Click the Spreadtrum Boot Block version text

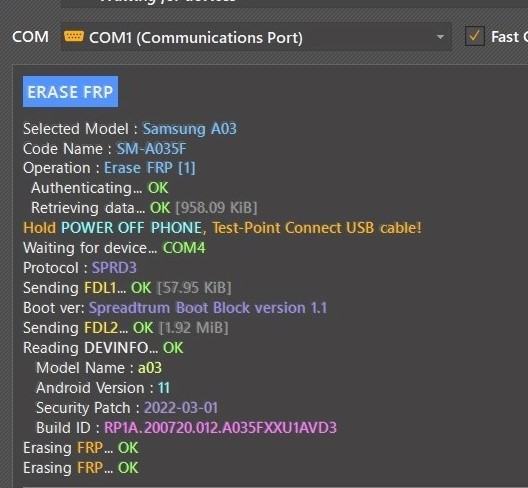point(208,308)
